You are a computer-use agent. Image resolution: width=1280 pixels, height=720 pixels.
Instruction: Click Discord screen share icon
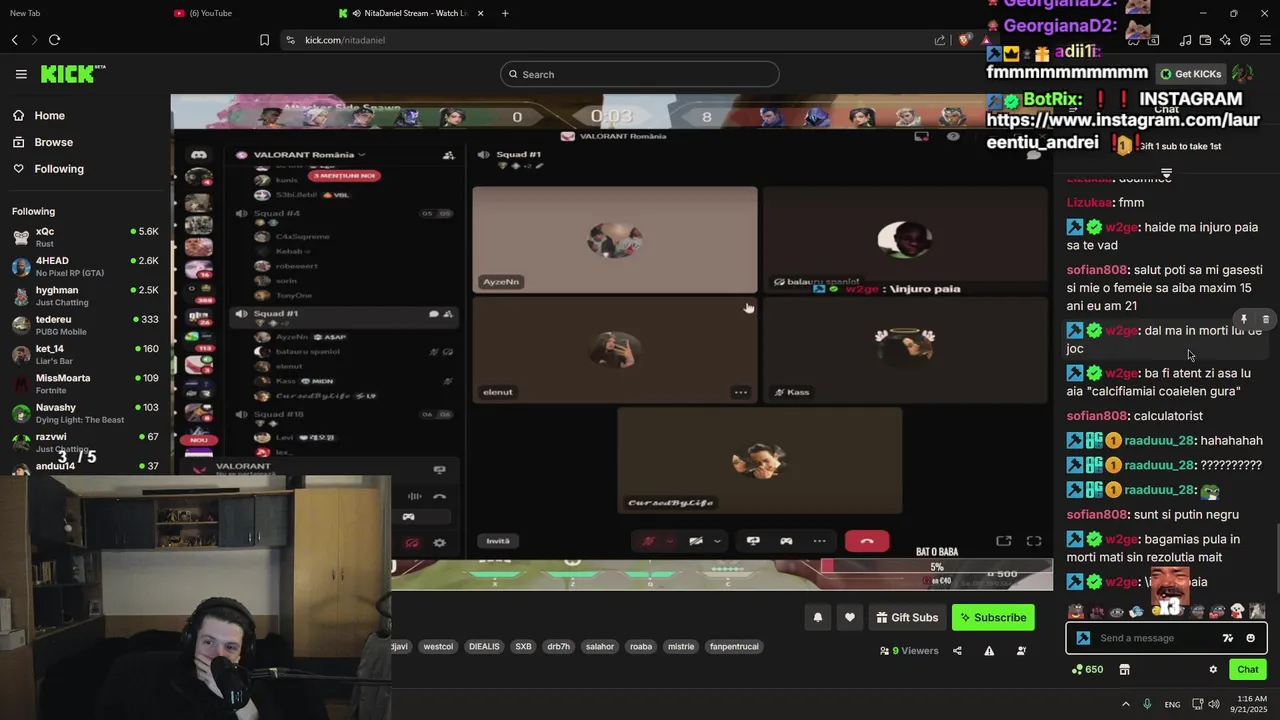pos(753,541)
